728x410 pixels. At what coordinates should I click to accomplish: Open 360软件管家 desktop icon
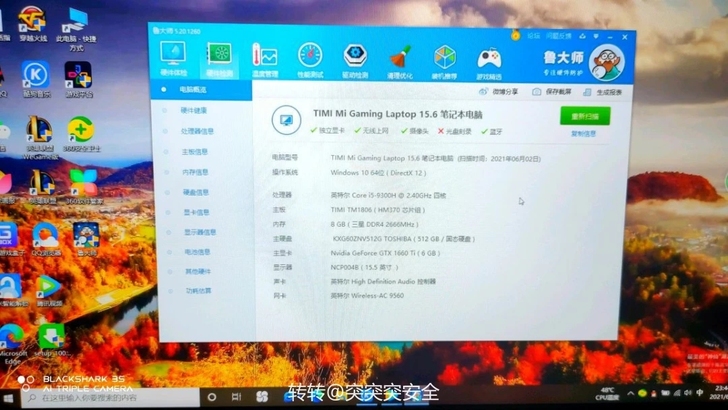84,187
